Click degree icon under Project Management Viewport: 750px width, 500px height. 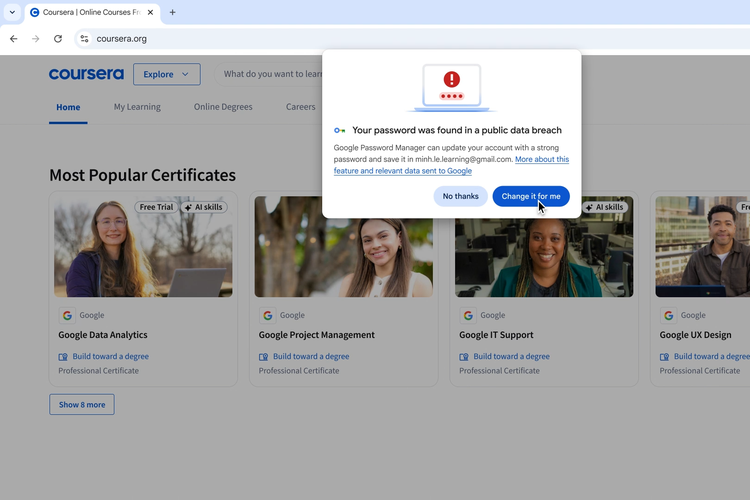coord(264,357)
